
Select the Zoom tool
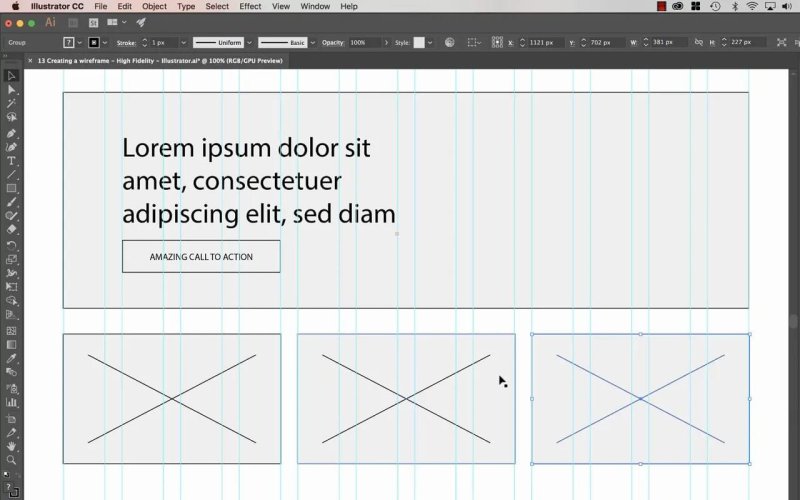(11, 460)
